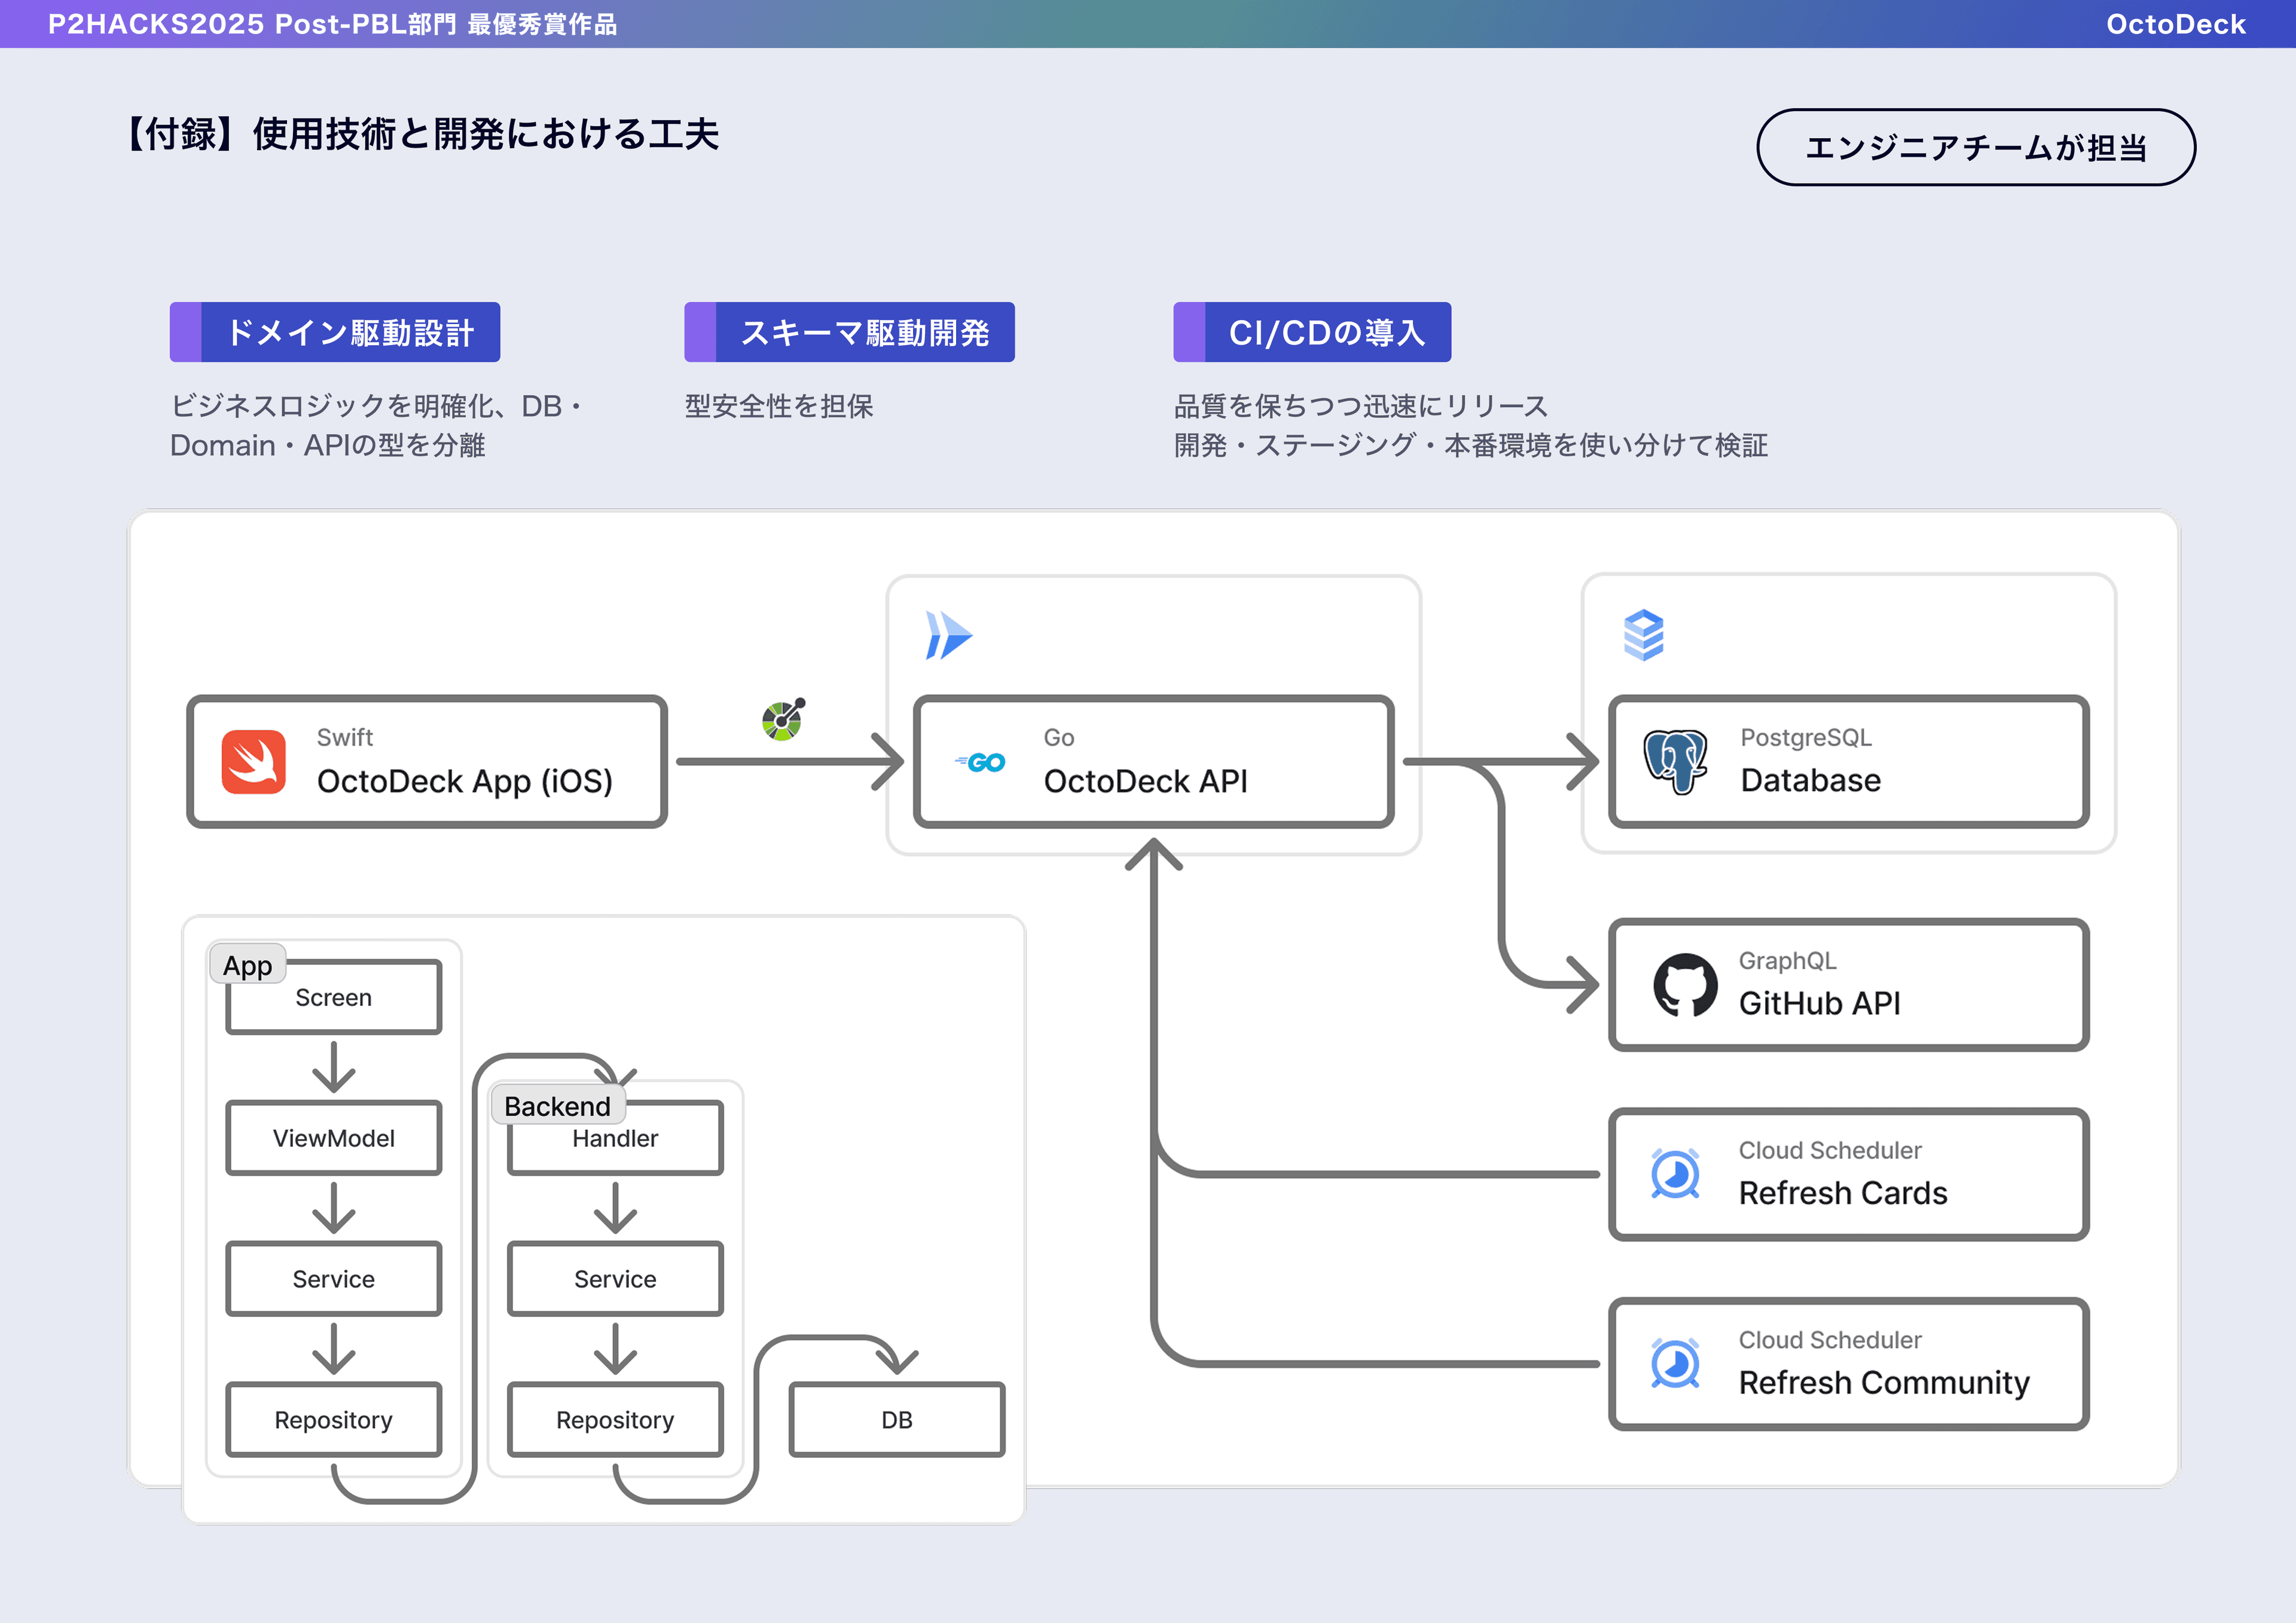Click the DB box

point(897,1420)
